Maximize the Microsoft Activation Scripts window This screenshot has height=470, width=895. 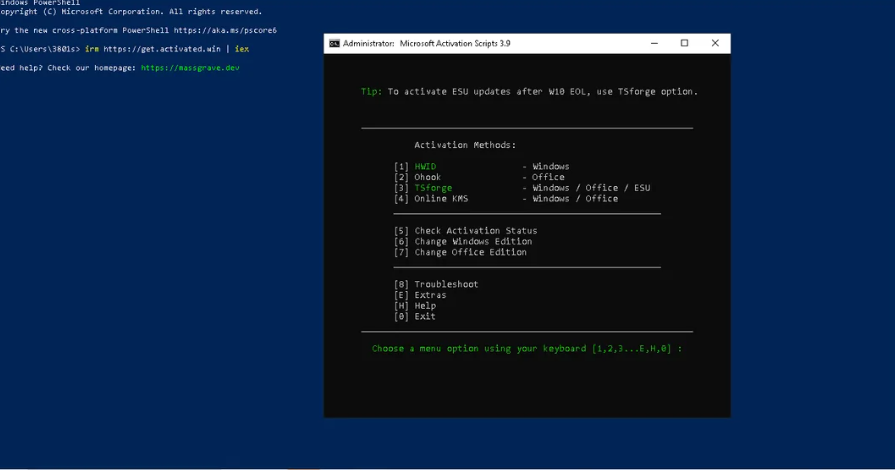click(684, 43)
